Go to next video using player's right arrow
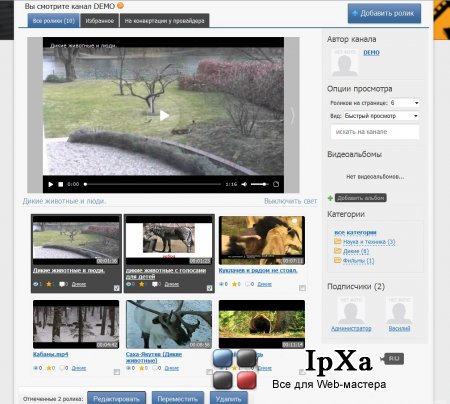Screen dimensions: 450x404 tap(292, 116)
